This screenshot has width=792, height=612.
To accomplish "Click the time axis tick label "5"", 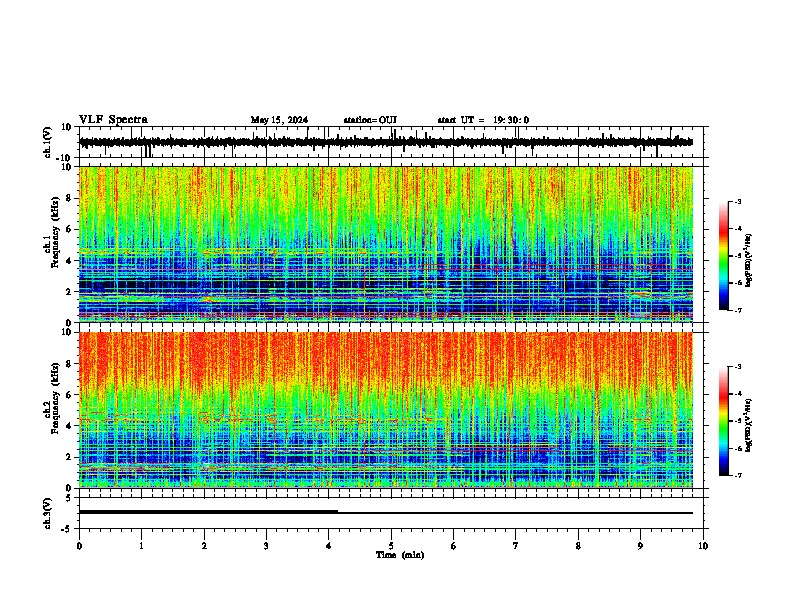I will point(391,546).
